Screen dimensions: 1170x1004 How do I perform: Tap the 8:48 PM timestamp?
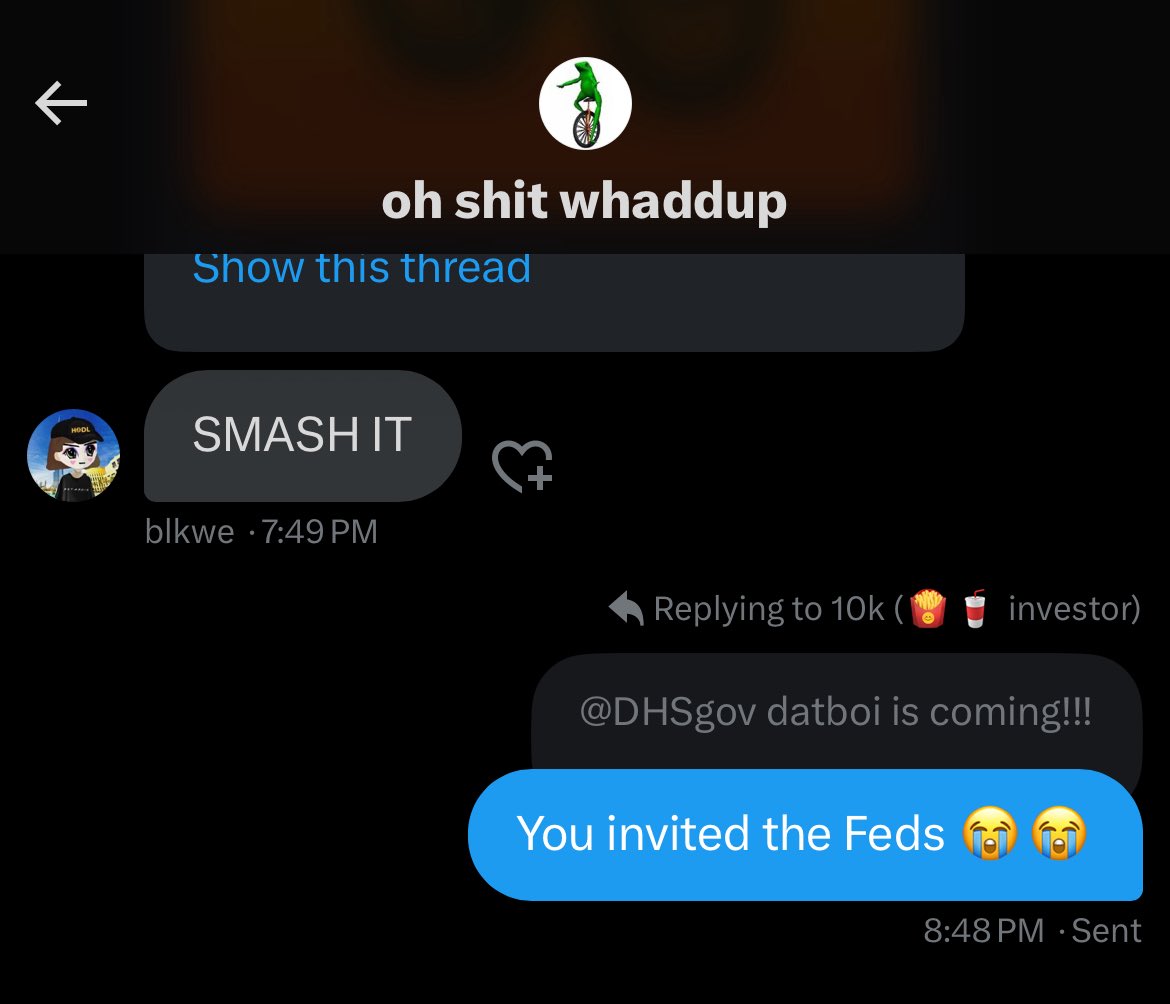983,931
